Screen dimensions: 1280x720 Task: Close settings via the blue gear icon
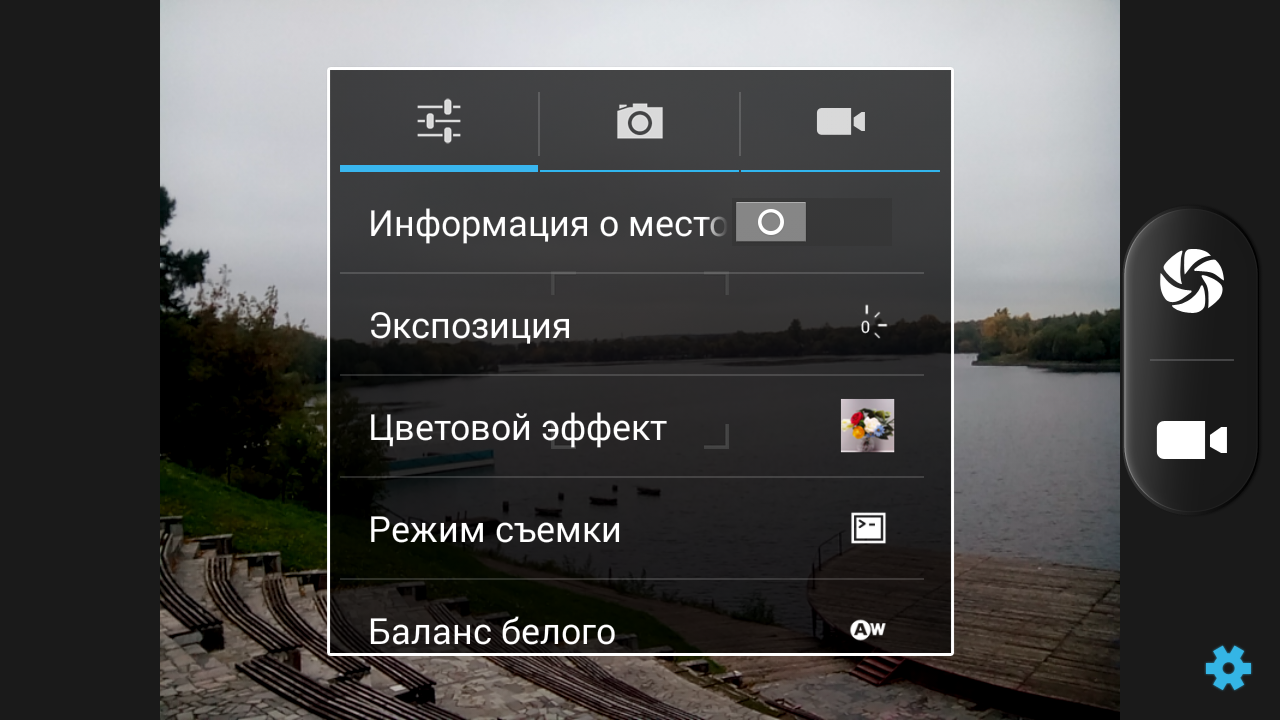(x=1228, y=667)
